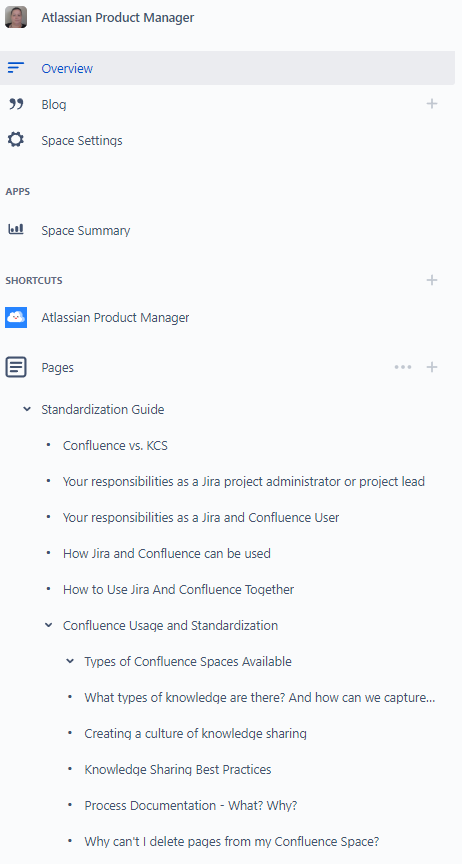Click the SHORTCUTS section heading

34,280
